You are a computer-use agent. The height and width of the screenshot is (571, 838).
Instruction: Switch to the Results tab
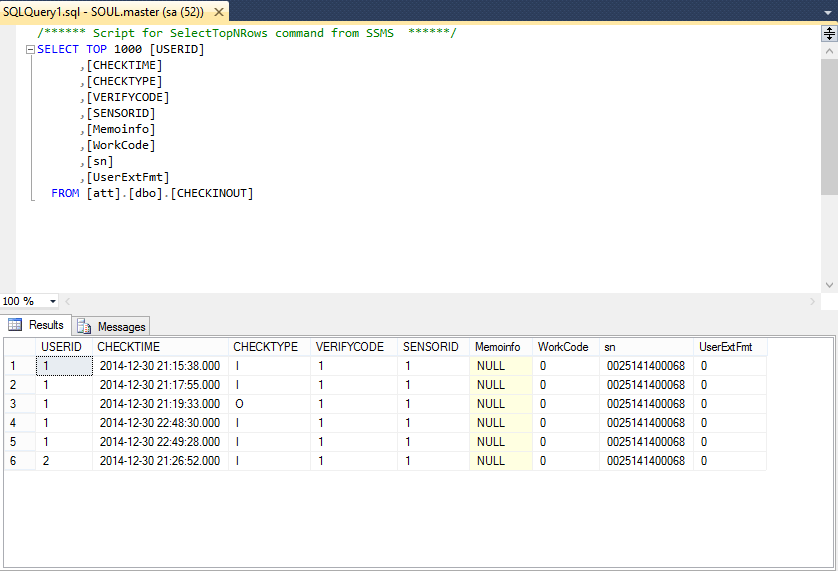pyautogui.click(x=36, y=325)
